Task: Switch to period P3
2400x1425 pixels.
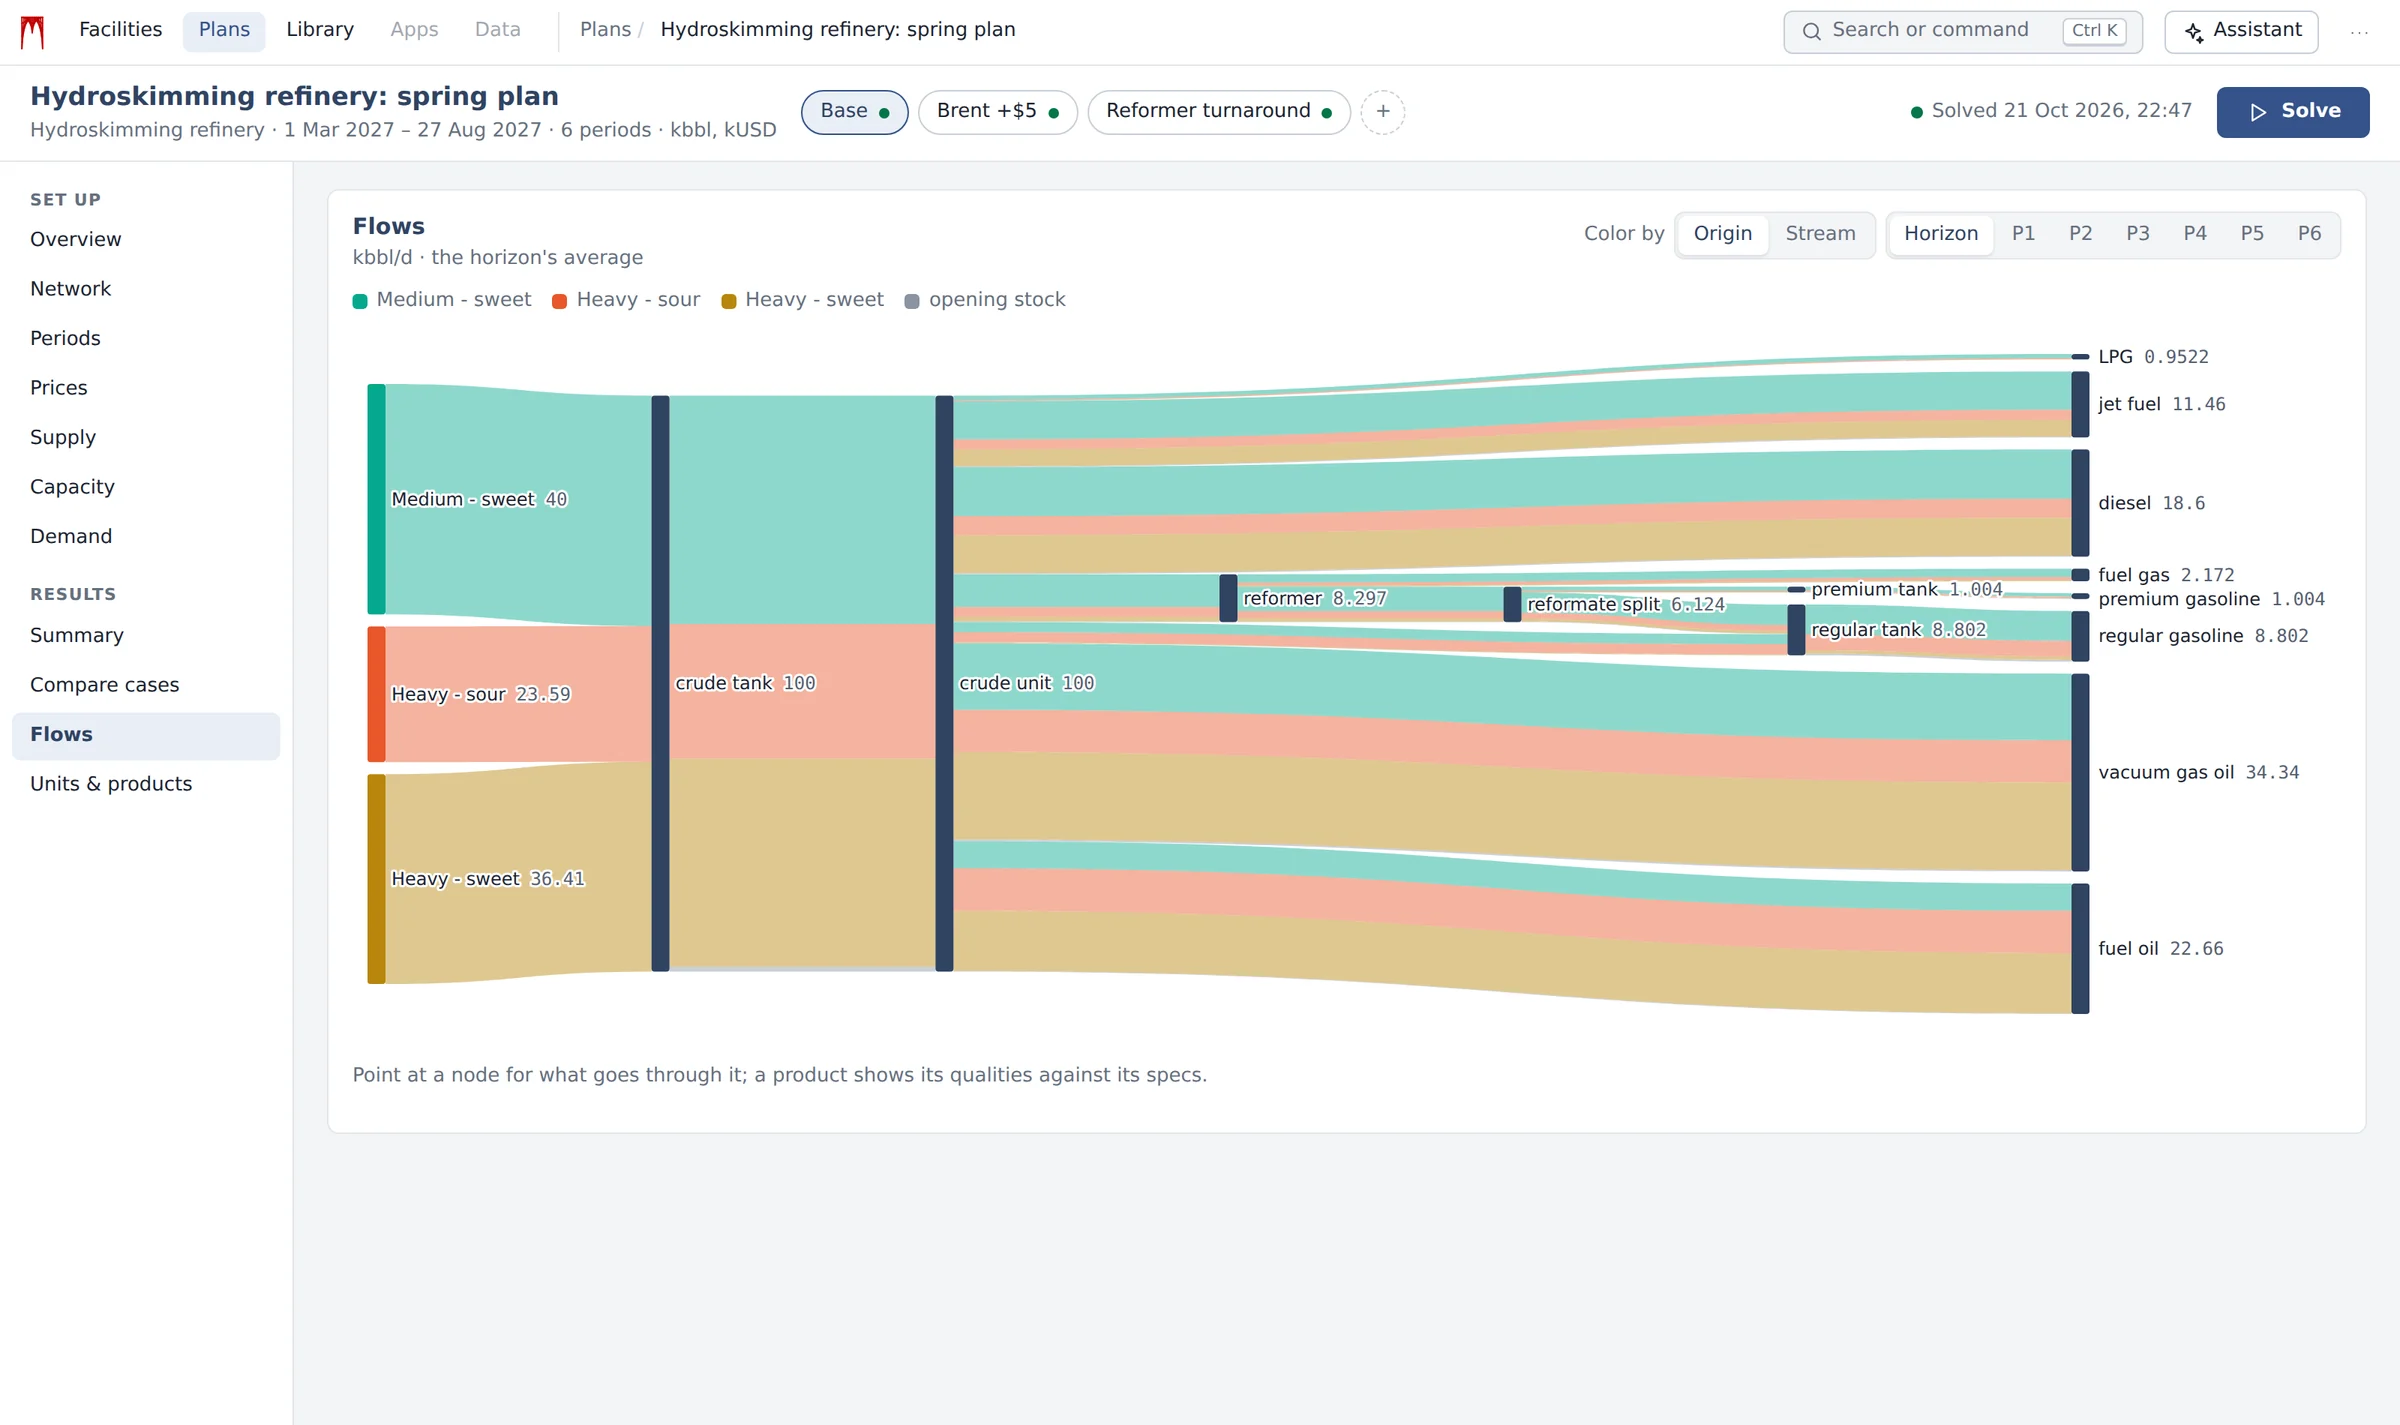Action: point(2137,234)
